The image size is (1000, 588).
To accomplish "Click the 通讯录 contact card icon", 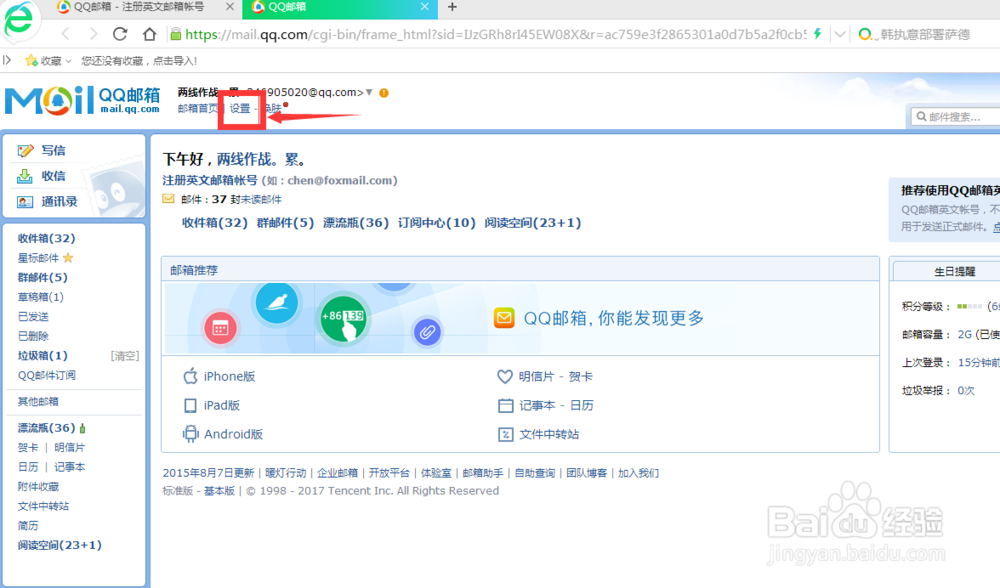I will (x=25, y=202).
